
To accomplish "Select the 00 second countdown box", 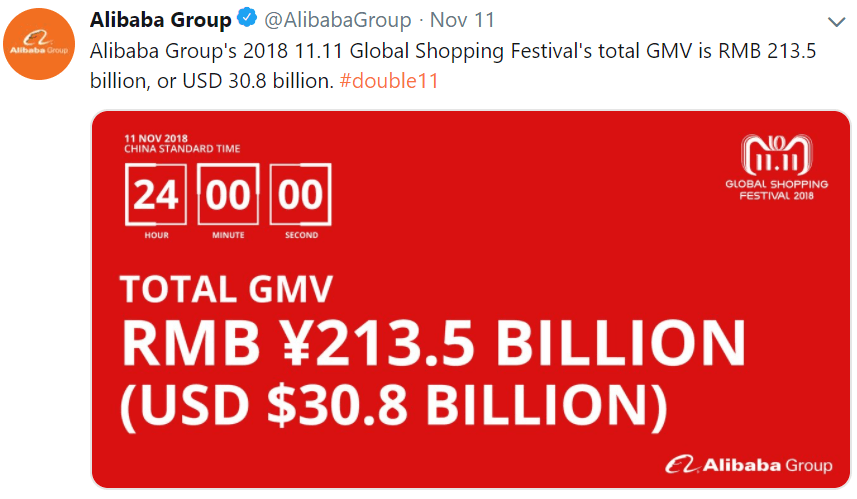I will pos(301,195).
